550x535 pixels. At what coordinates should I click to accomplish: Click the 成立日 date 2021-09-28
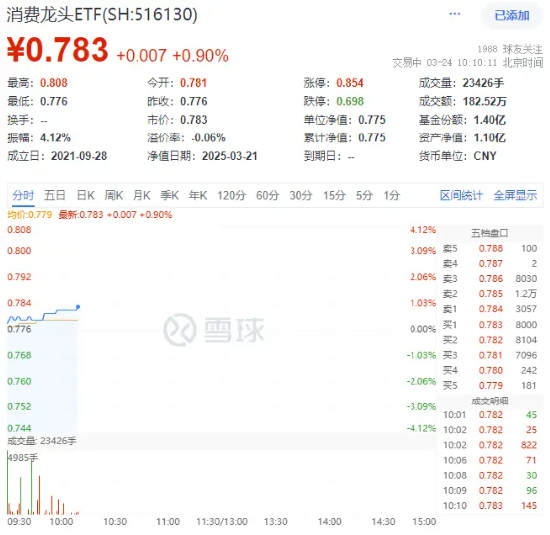[79, 156]
